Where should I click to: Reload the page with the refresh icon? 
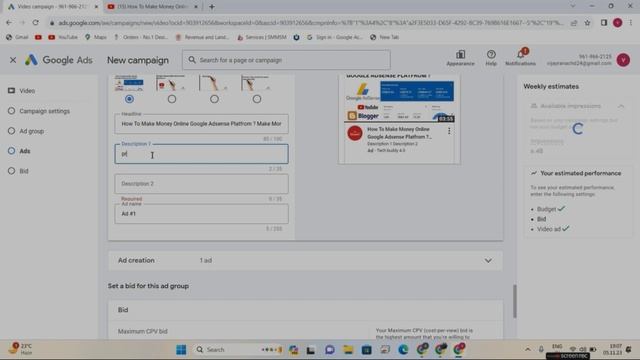click(x=36, y=23)
